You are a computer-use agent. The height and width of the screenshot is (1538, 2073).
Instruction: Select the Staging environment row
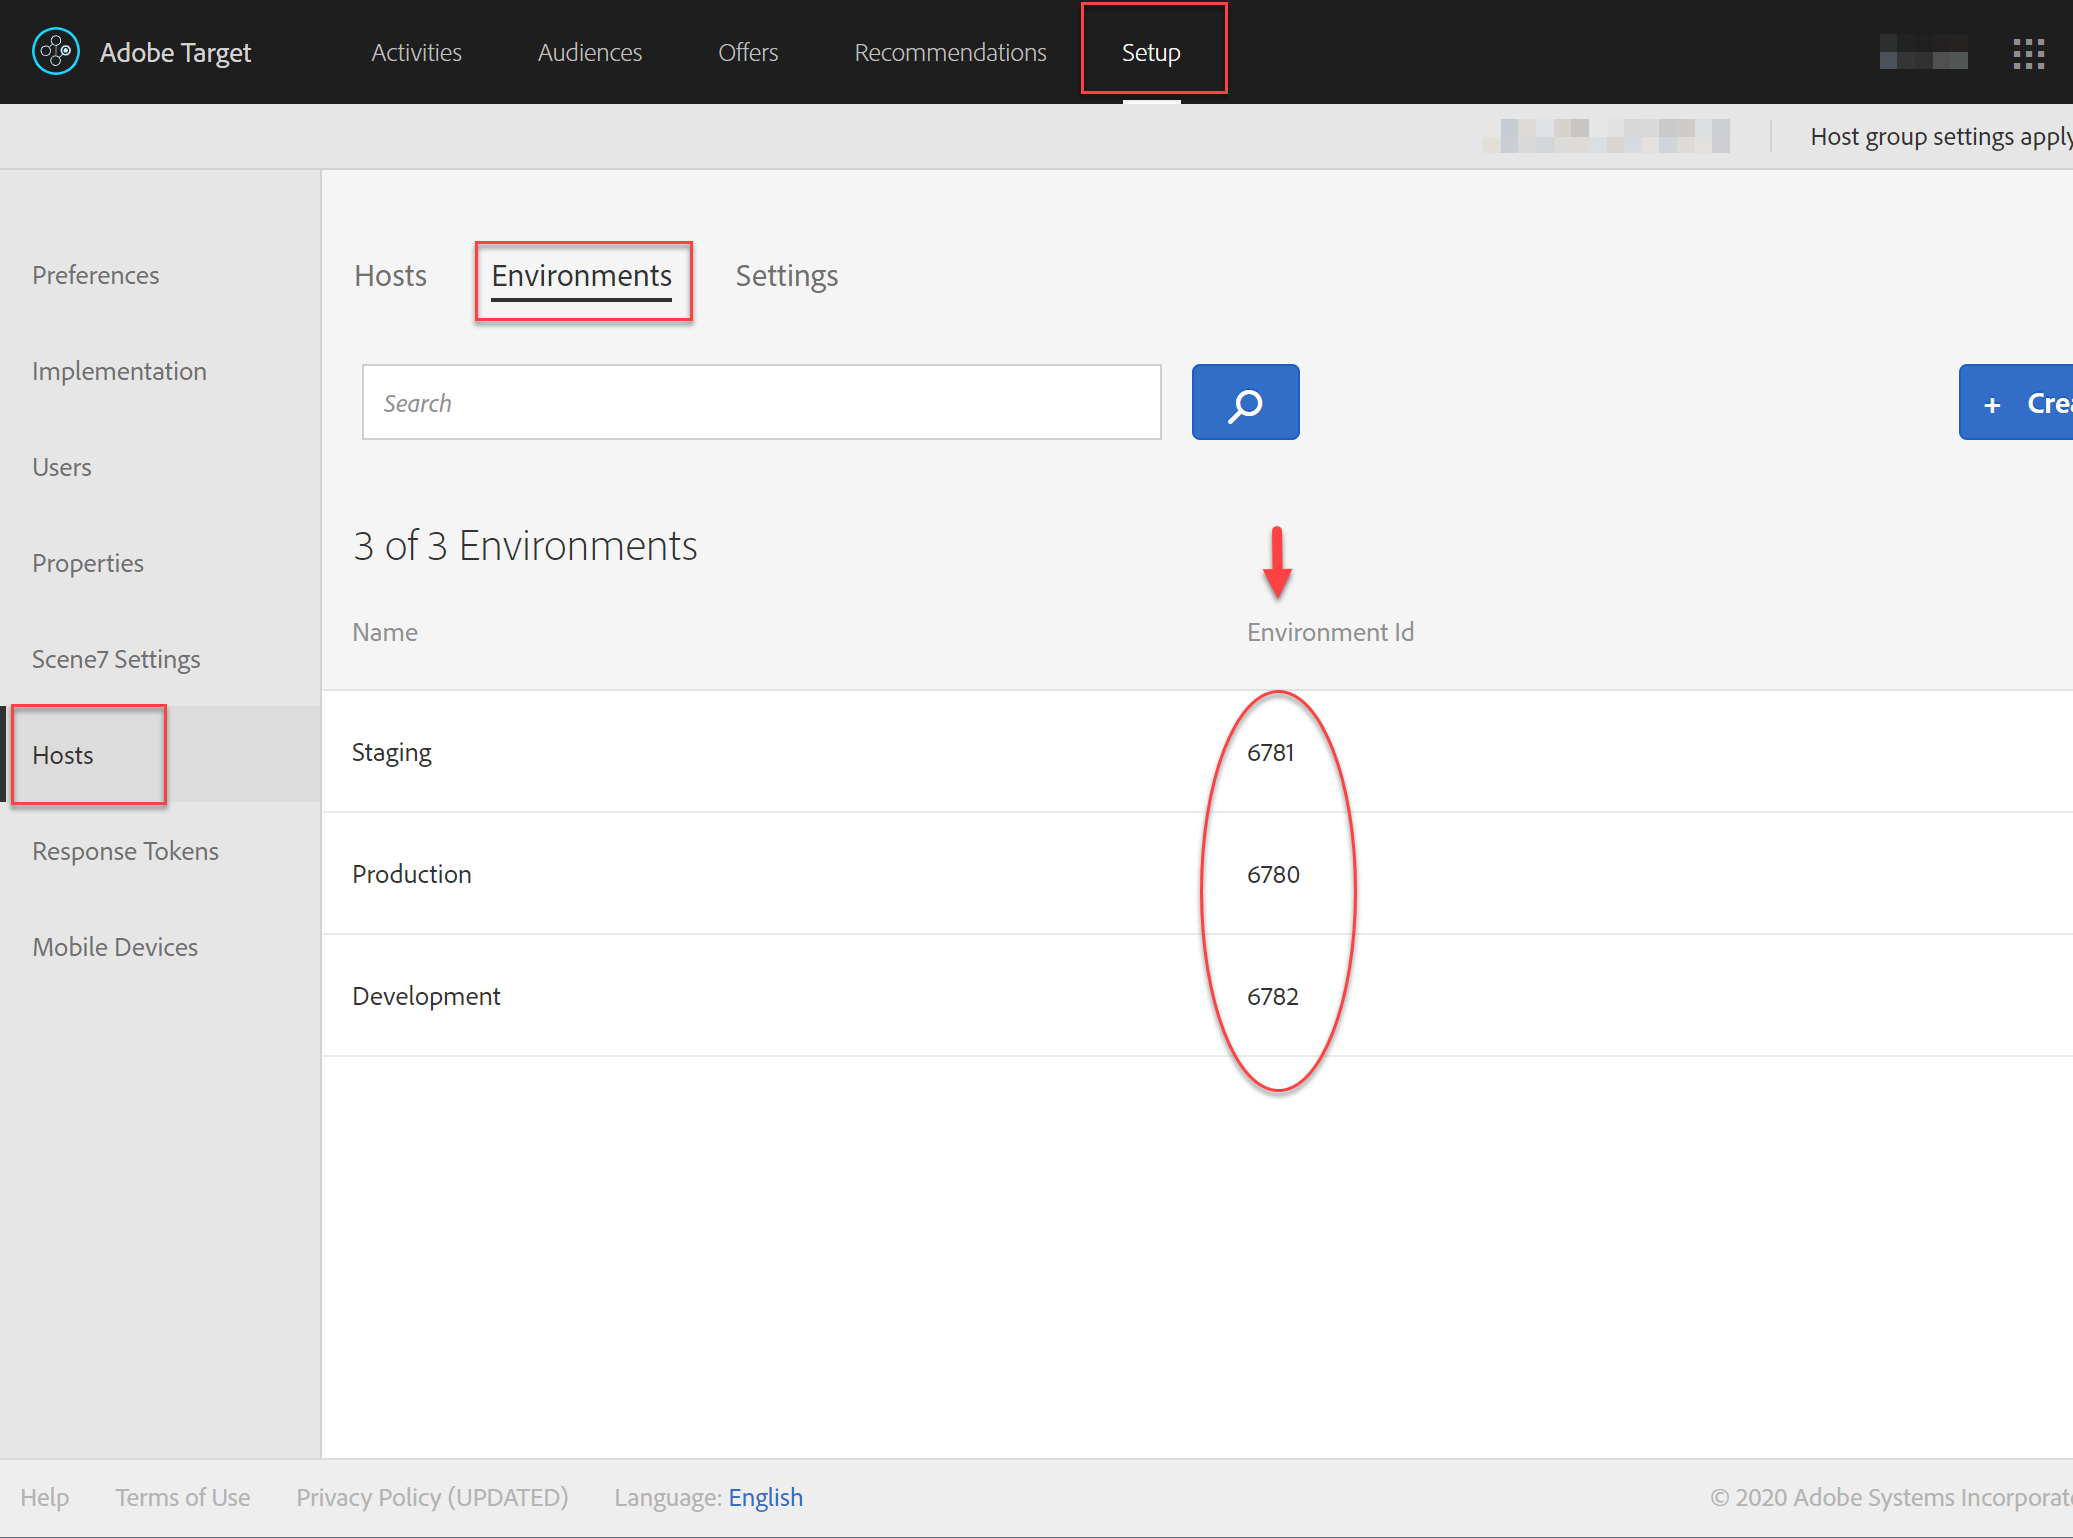[392, 752]
